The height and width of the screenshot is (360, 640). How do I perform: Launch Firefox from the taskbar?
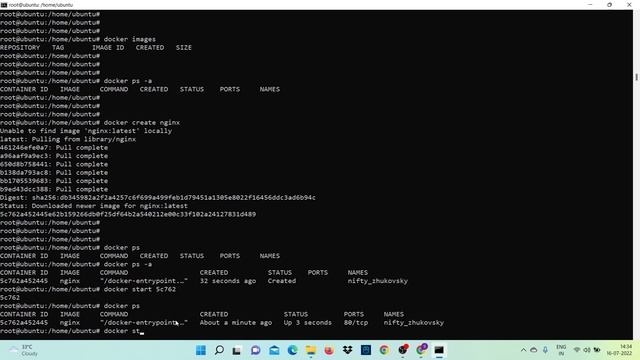coord(329,350)
